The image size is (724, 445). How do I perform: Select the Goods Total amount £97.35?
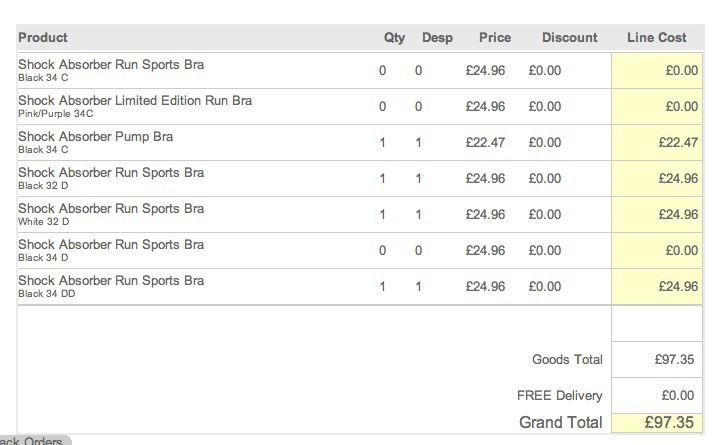pyautogui.click(x=674, y=360)
